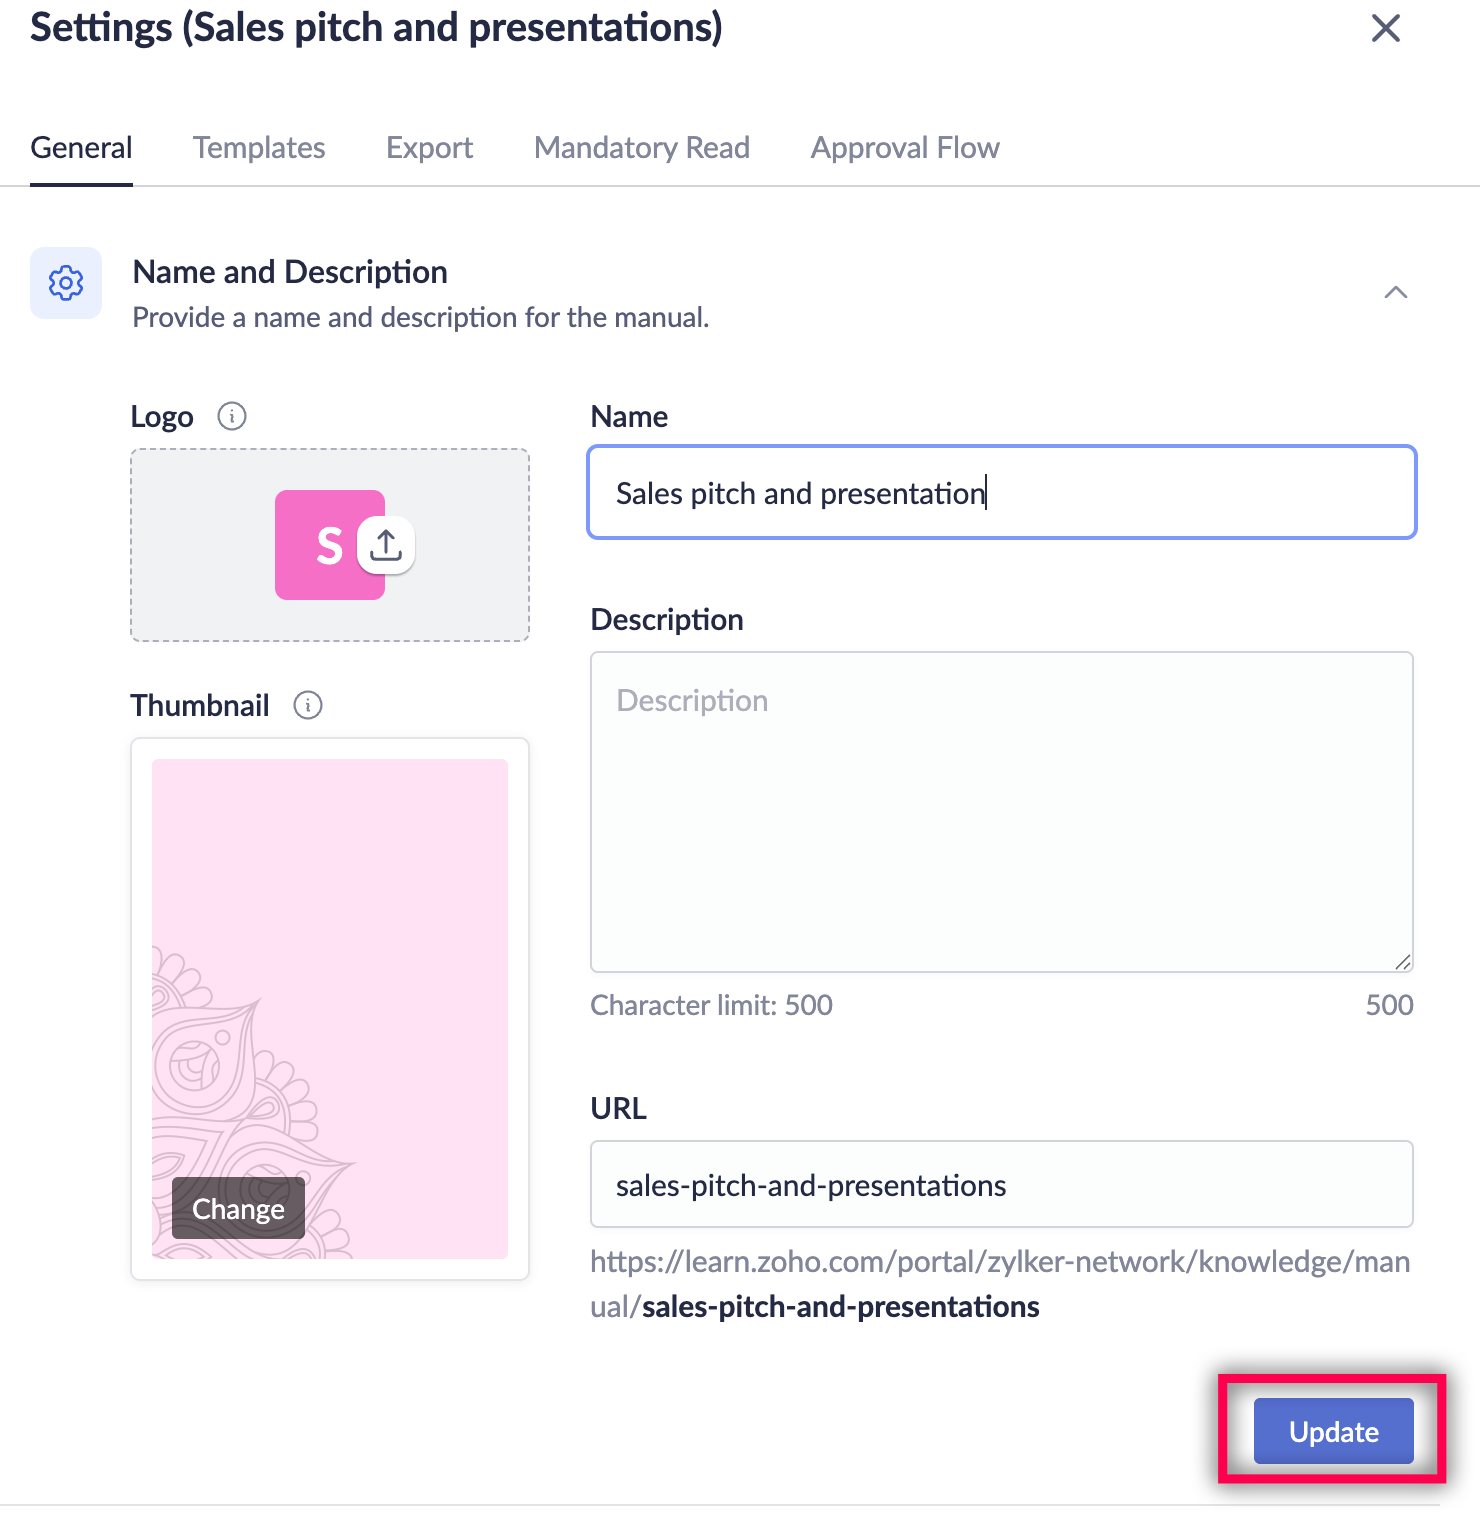Go to the Approval Flow tab
The image size is (1480, 1520).
(905, 148)
